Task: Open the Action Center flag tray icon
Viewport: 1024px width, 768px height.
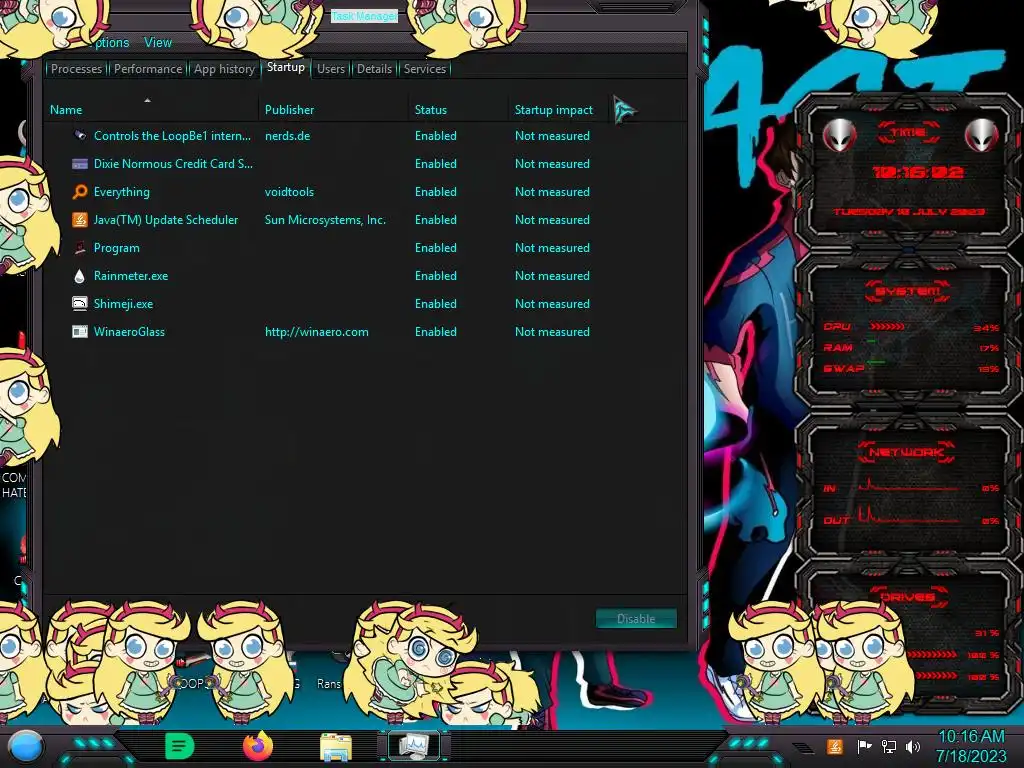Action: pos(864,746)
